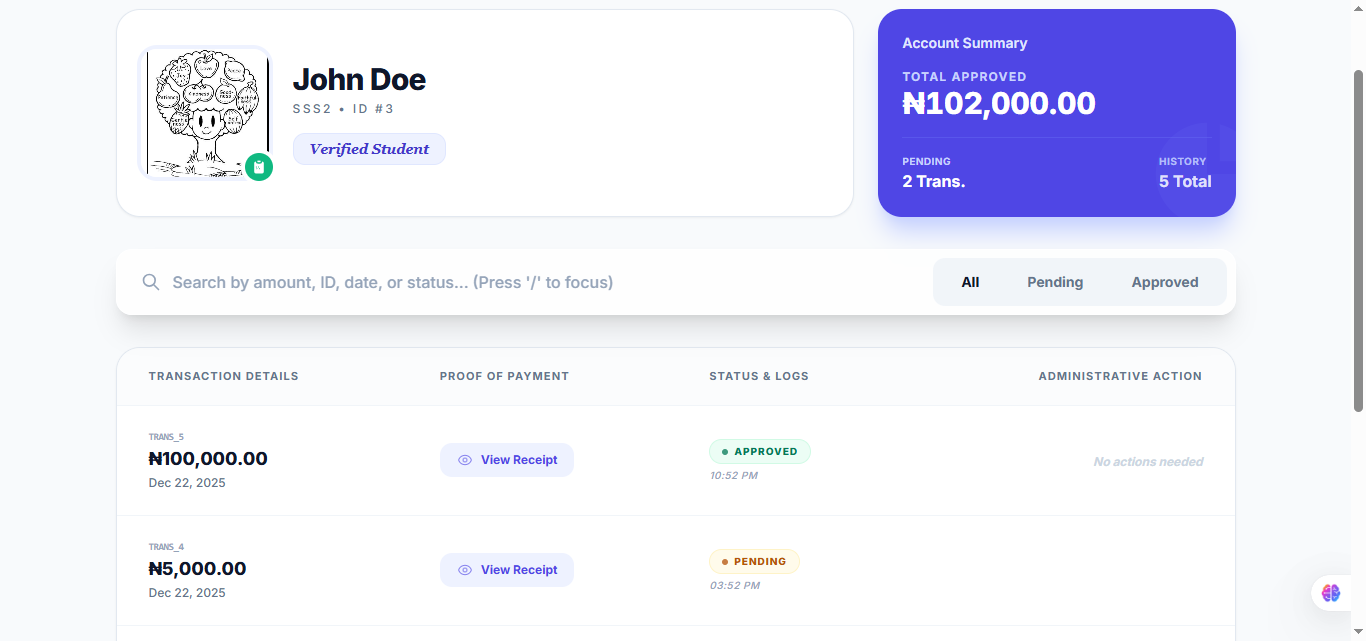Click the Administrative Action column header

tap(1120, 376)
